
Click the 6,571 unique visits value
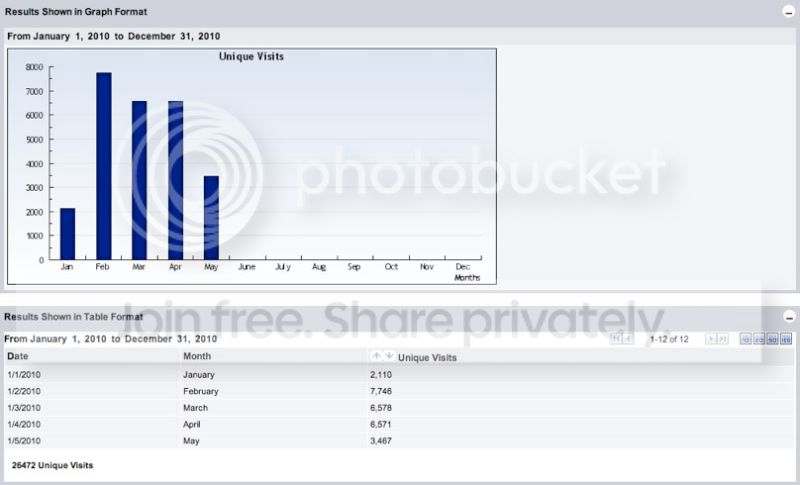pyautogui.click(x=381, y=424)
